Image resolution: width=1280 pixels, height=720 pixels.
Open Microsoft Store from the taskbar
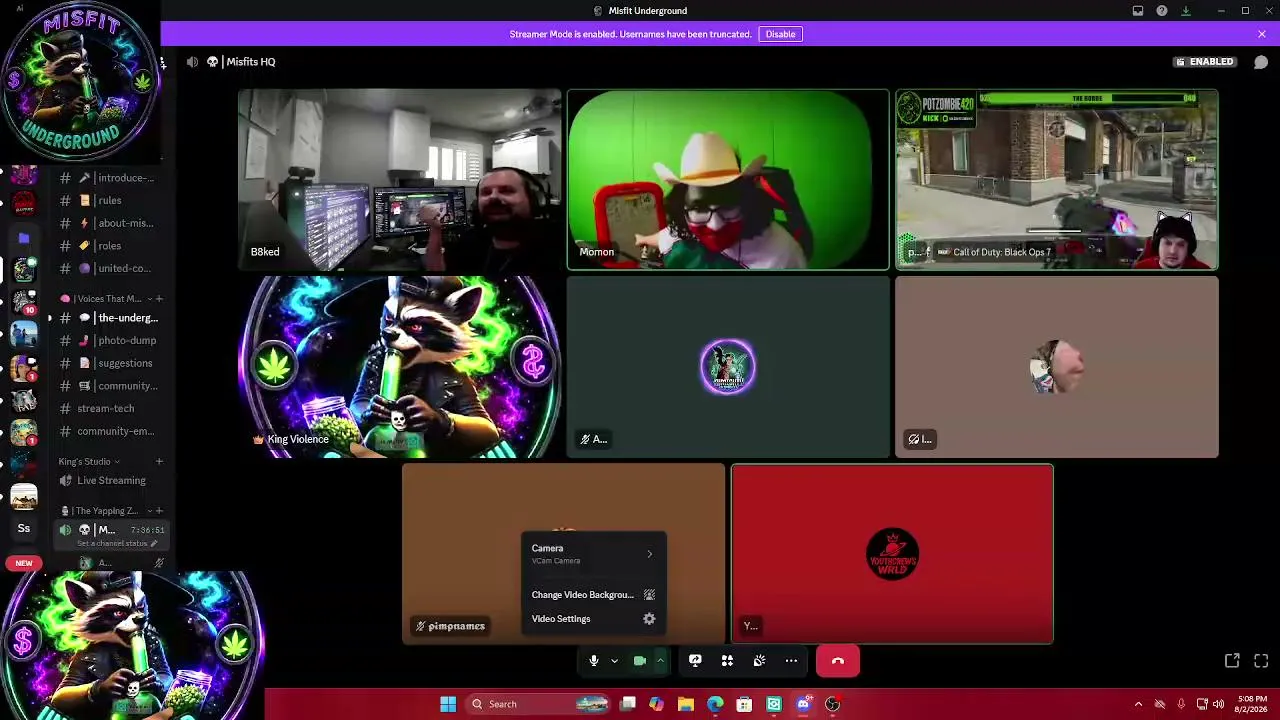(744, 704)
